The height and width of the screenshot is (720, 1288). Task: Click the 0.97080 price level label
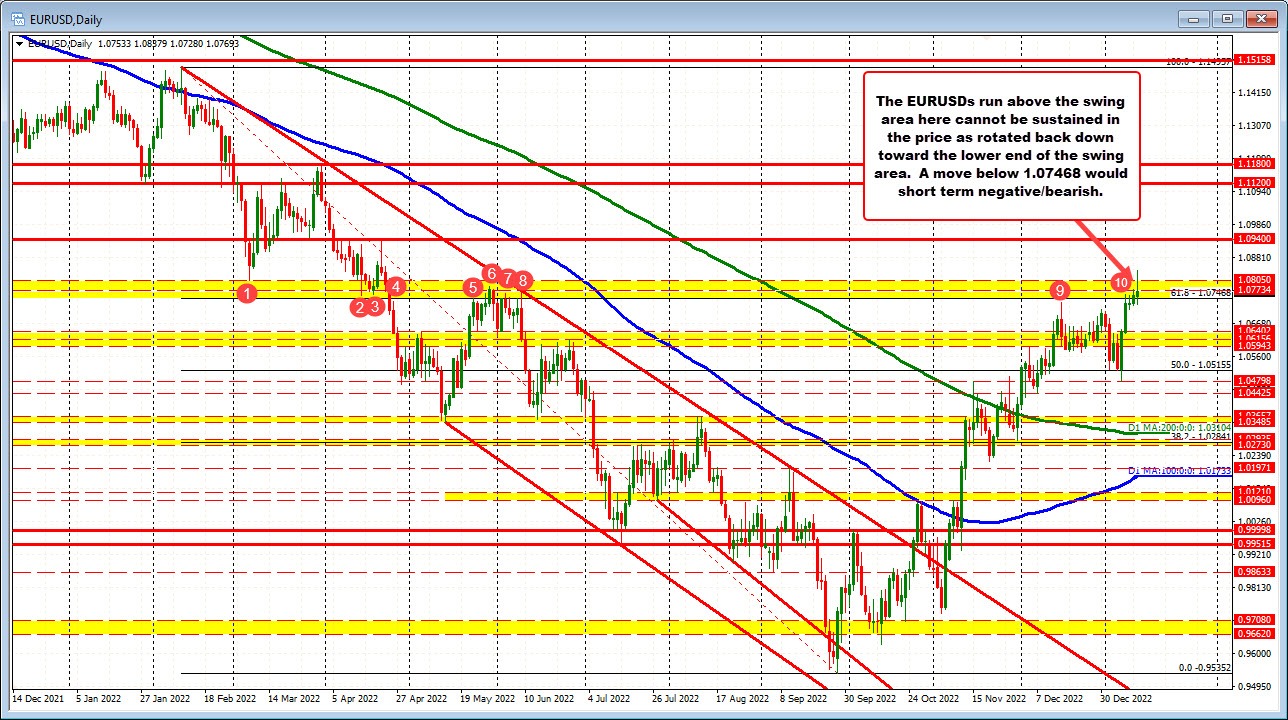coord(1254,621)
